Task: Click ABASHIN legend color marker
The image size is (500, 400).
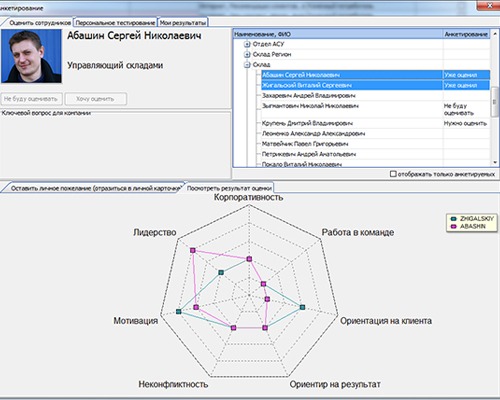Action: [x=453, y=226]
